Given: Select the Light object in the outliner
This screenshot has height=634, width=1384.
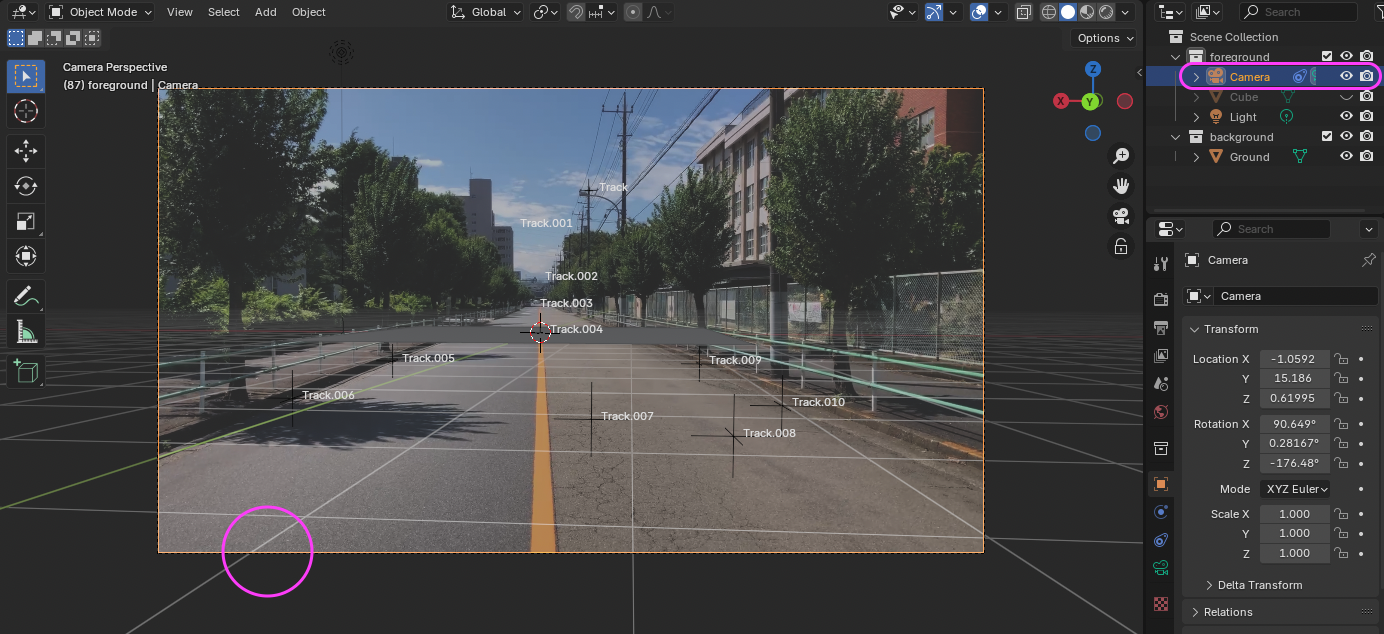Looking at the screenshot, I should click(1243, 117).
